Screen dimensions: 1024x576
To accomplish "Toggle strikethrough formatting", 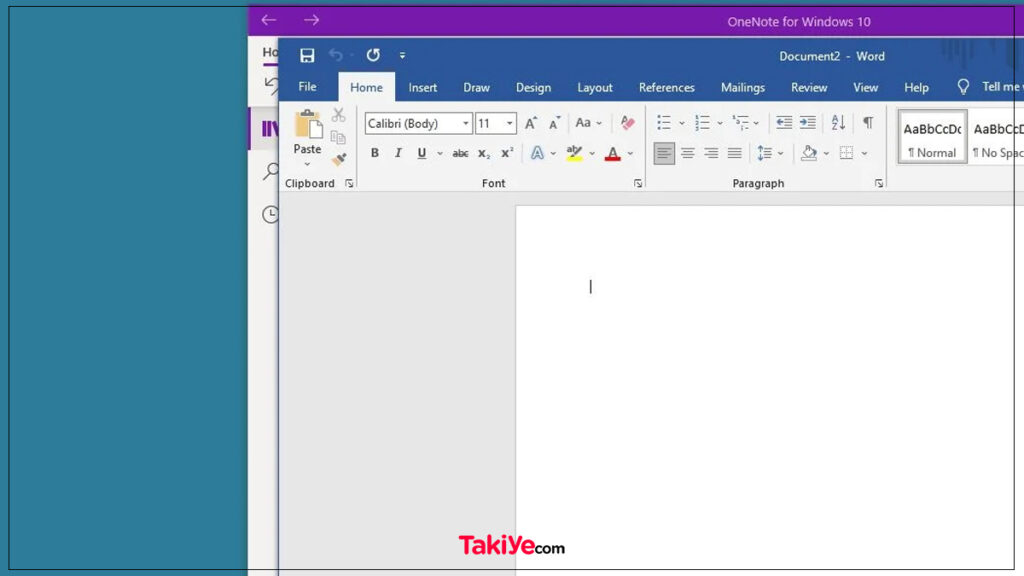I will click(x=460, y=153).
